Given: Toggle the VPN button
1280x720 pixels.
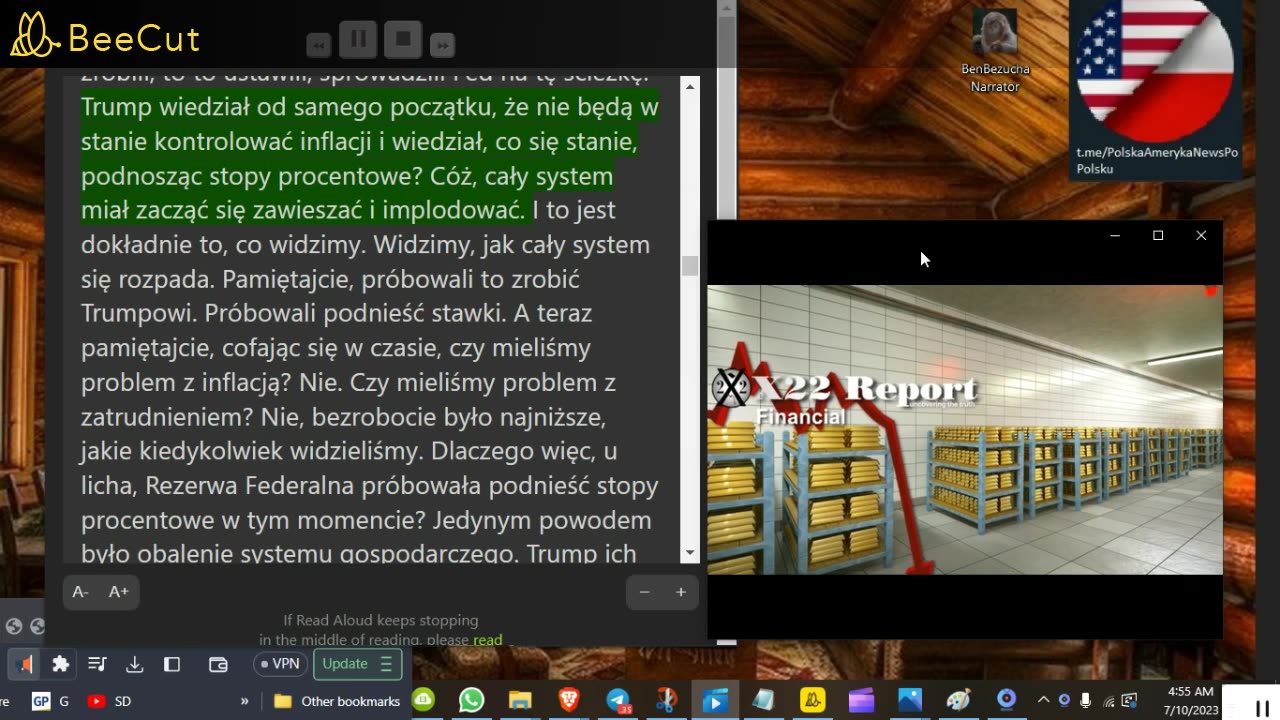Looking at the screenshot, I should coord(280,664).
